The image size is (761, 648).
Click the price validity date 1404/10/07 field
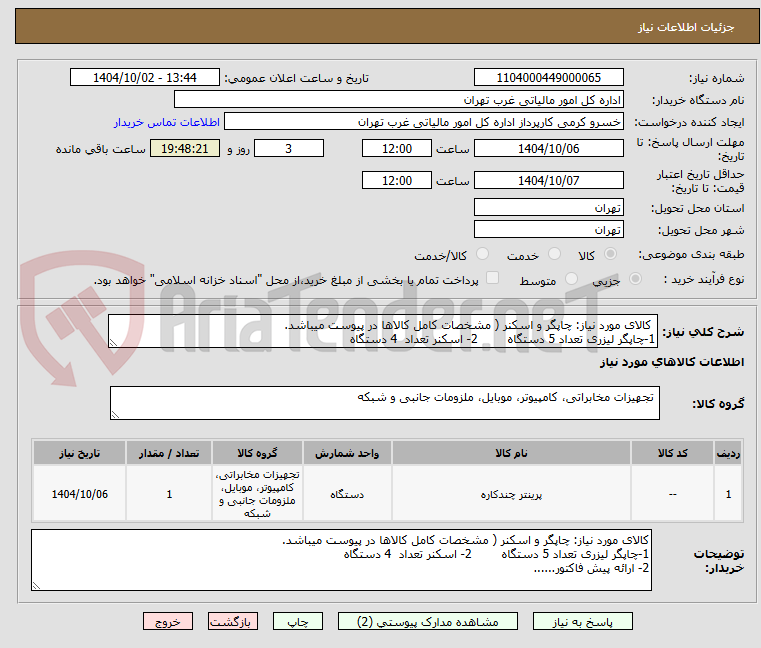[548, 181]
